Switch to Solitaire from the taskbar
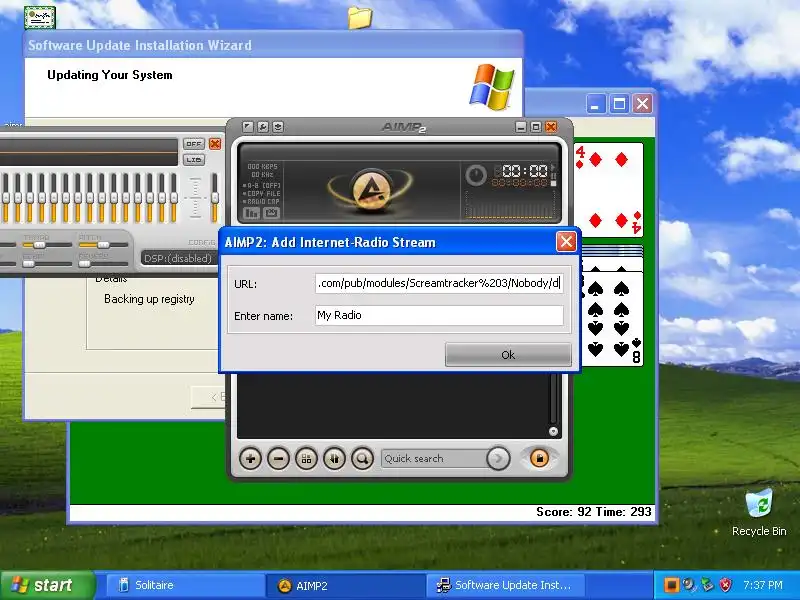 [x=185, y=585]
